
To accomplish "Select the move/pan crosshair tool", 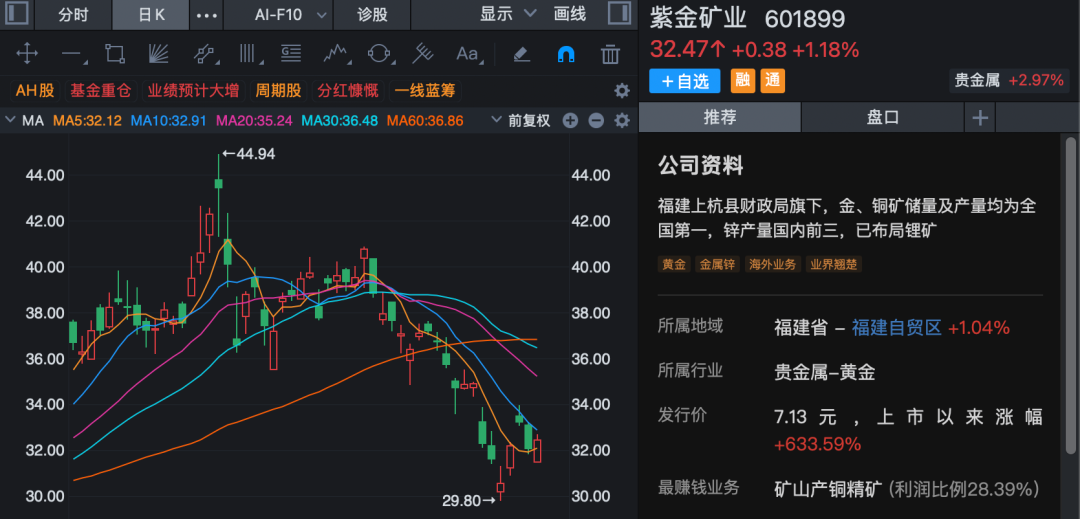I will tap(27, 54).
